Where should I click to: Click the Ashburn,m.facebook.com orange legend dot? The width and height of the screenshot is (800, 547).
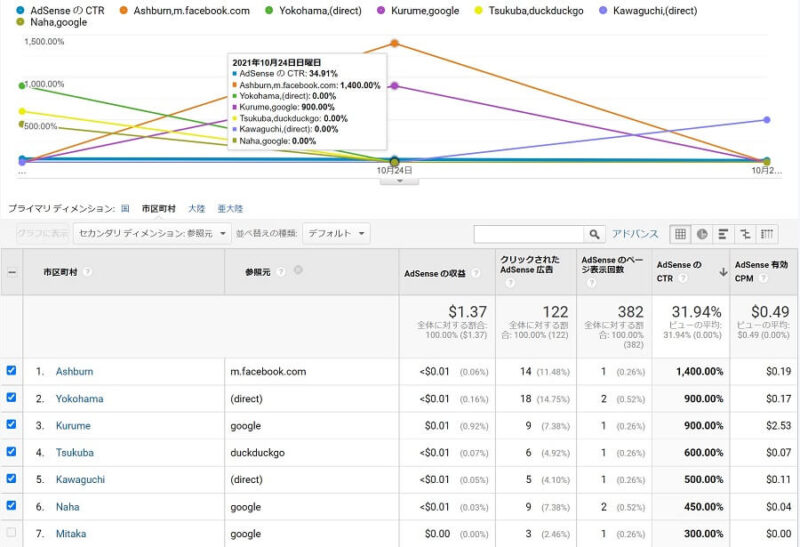pyautogui.click(x=123, y=10)
